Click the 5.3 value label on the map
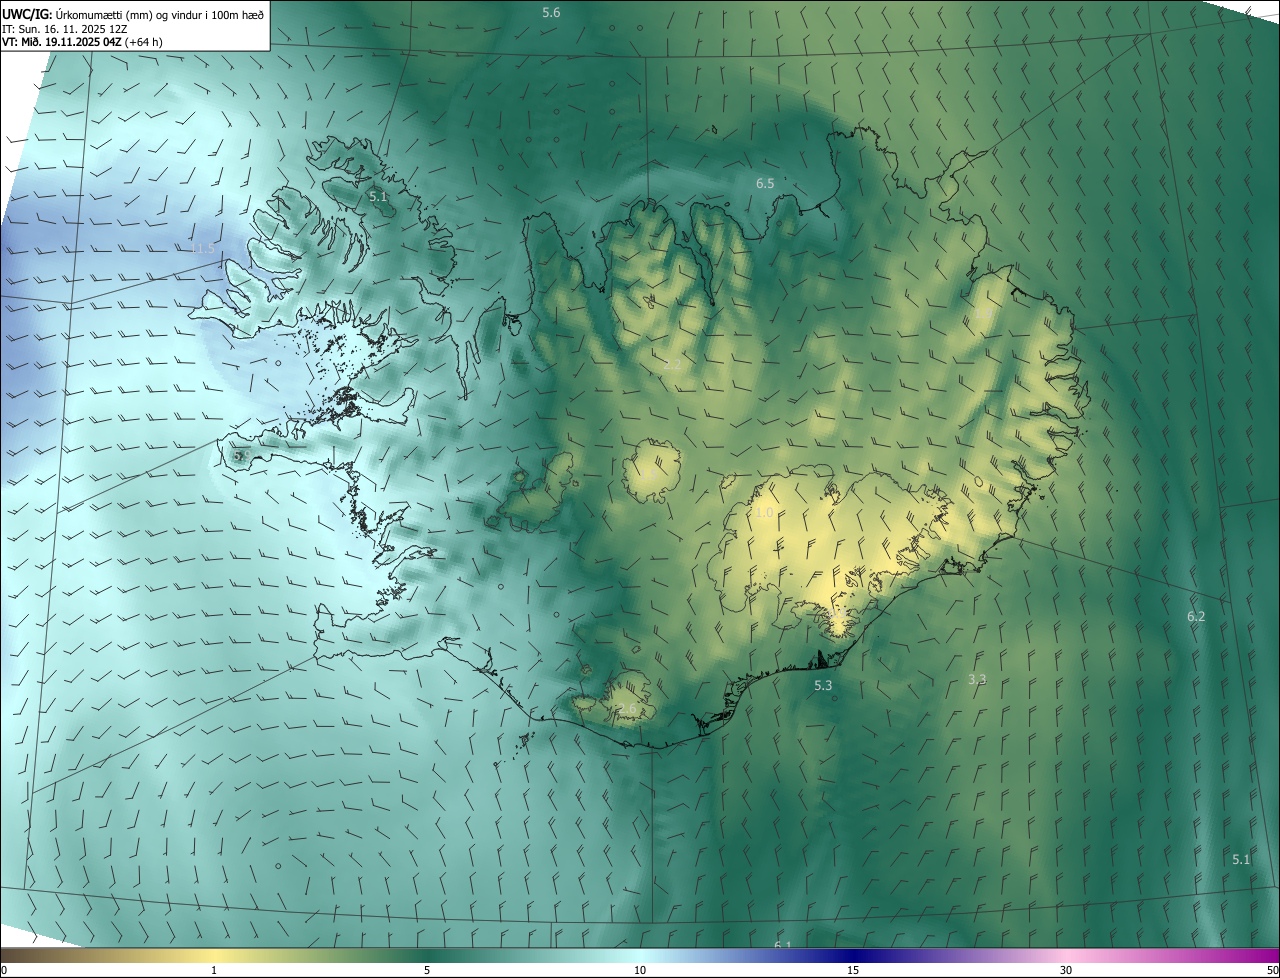Image resolution: width=1280 pixels, height=978 pixels. tap(823, 685)
